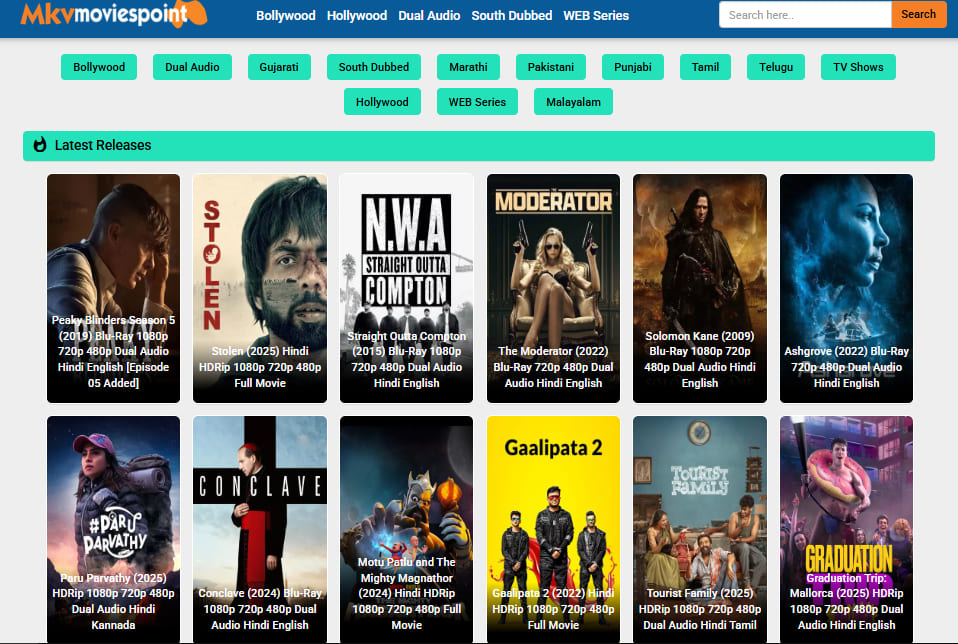
Task: Select the Tamil category button
Action: [x=705, y=67]
